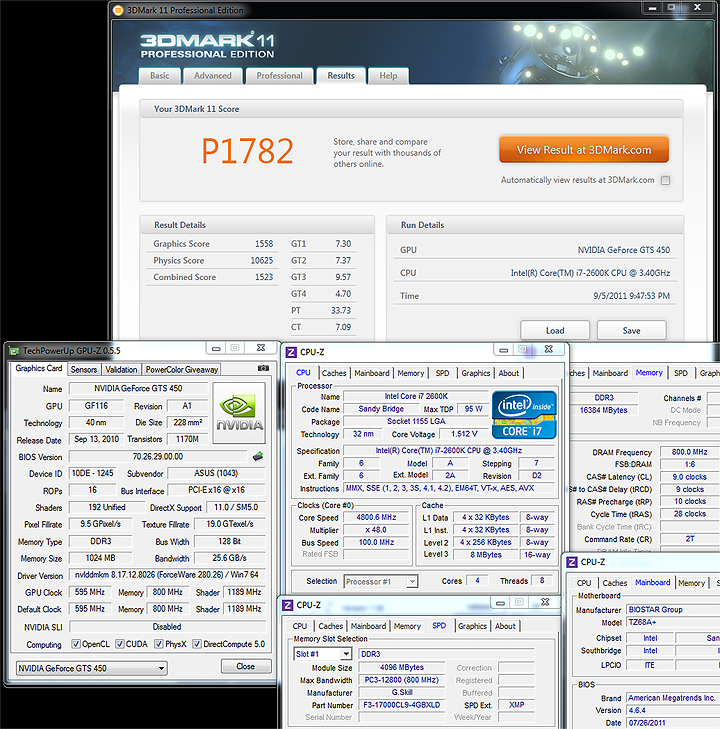Minimize the 3DMark 11 window
Screen dimensions: 720x729
(x=653, y=7)
